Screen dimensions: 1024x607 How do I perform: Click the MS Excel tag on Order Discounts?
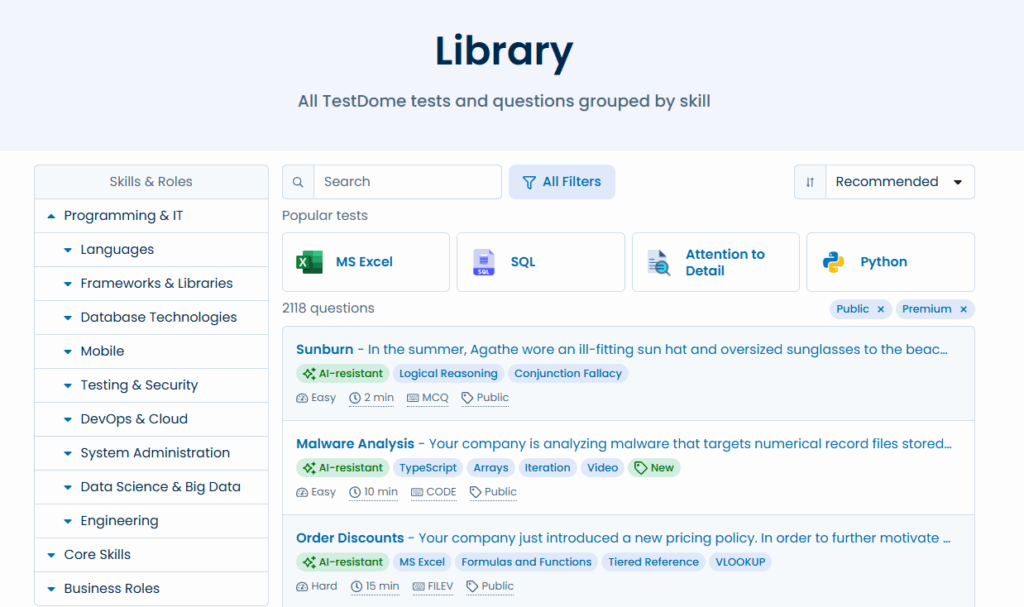(422, 562)
